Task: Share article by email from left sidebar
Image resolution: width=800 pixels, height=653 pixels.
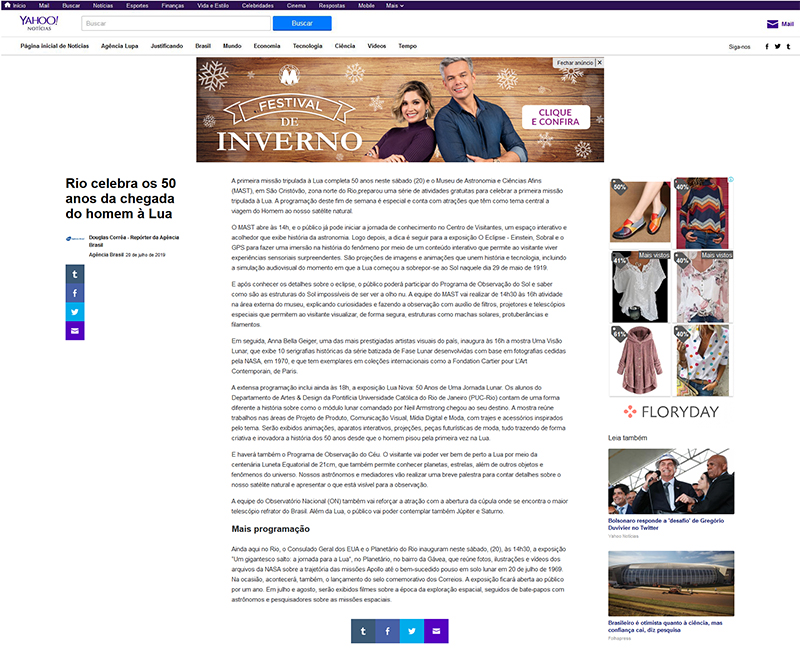Action: coord(75,330)
